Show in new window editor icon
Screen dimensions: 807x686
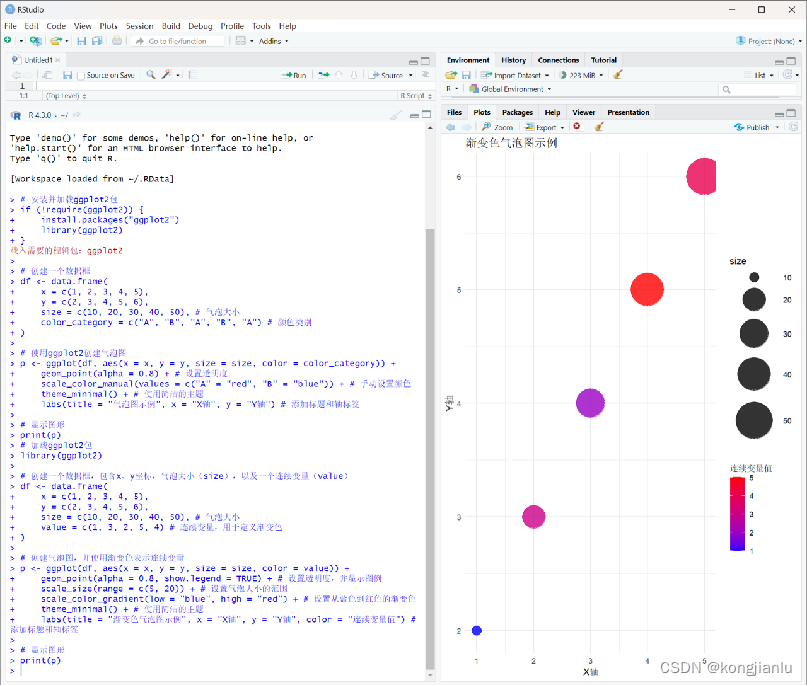click(47, 75)
